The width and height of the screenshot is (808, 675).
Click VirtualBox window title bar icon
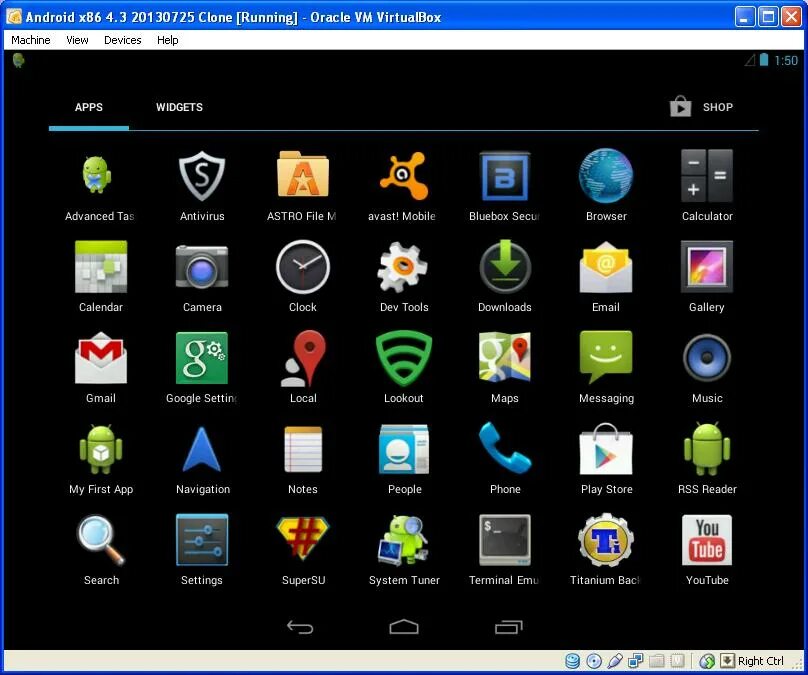click(x=14, y=17)
